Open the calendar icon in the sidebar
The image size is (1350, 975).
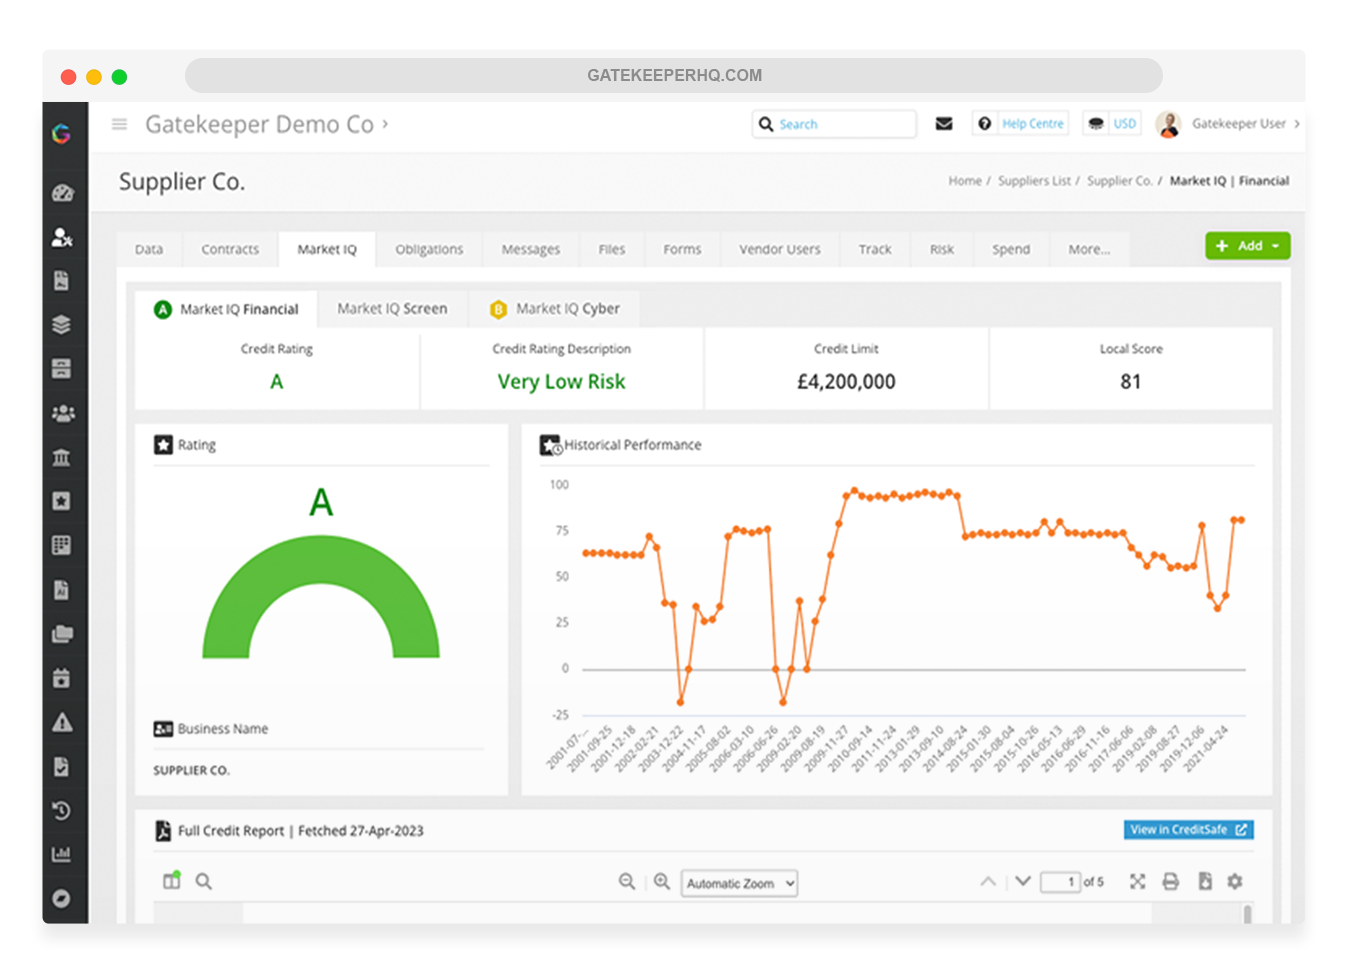coord(62,678)
